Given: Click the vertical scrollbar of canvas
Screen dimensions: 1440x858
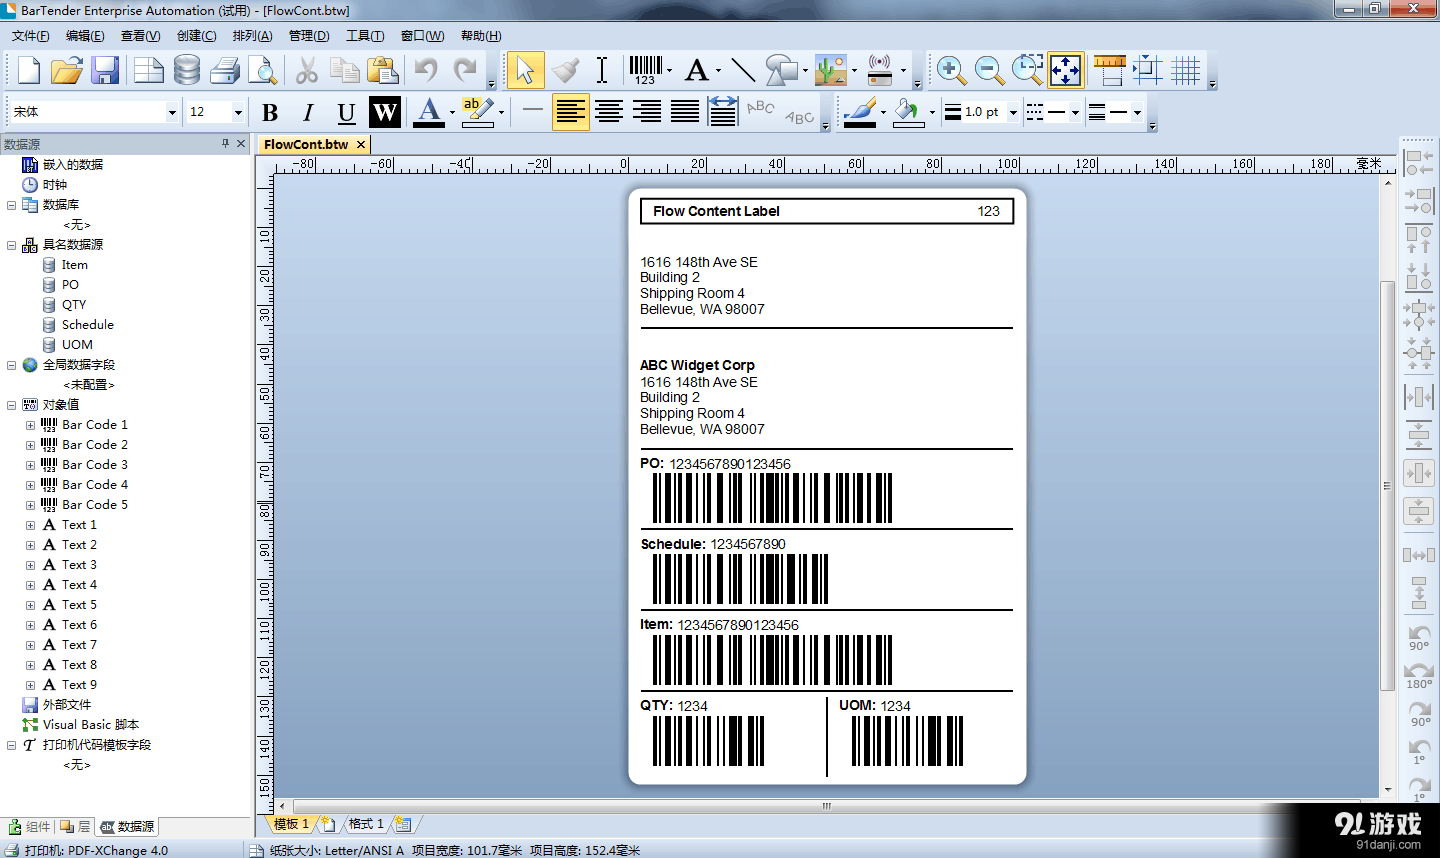Looking at the screenshot, I should pos(1387,486).
